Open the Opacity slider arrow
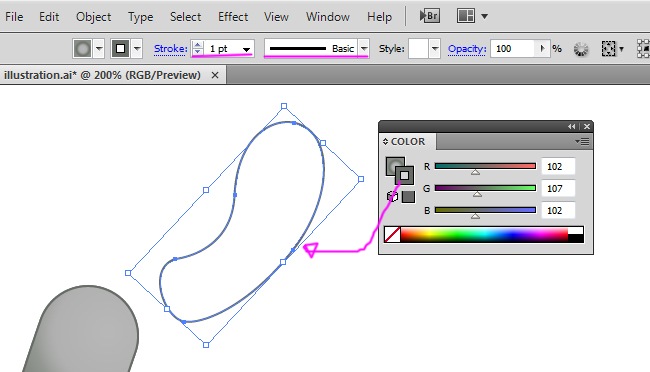Screen dimensions: 650x372 (x=543, y=49)
